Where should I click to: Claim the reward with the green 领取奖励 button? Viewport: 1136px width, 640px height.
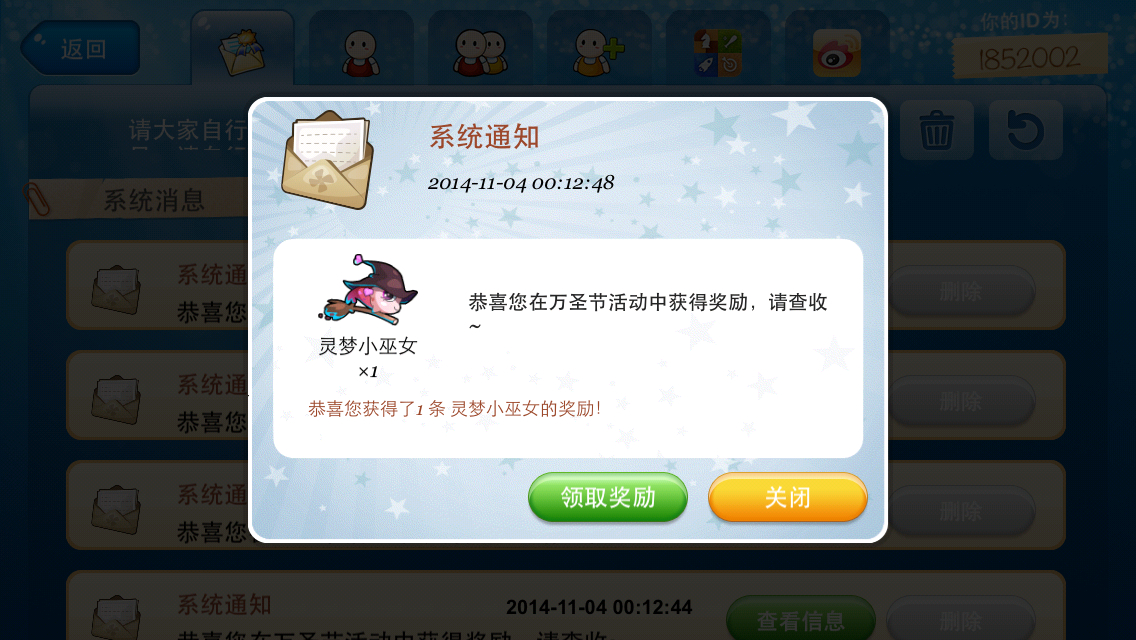tap(607, 497)
